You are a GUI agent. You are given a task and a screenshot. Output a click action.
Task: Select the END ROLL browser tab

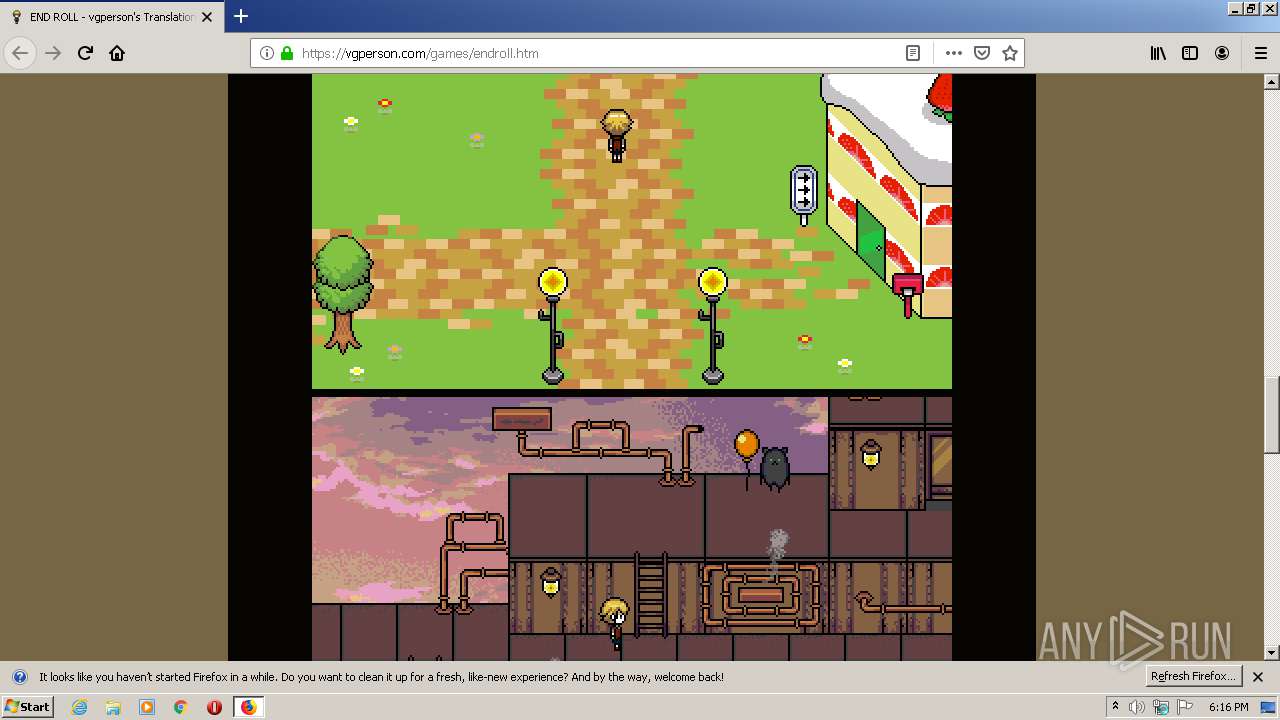112,17
